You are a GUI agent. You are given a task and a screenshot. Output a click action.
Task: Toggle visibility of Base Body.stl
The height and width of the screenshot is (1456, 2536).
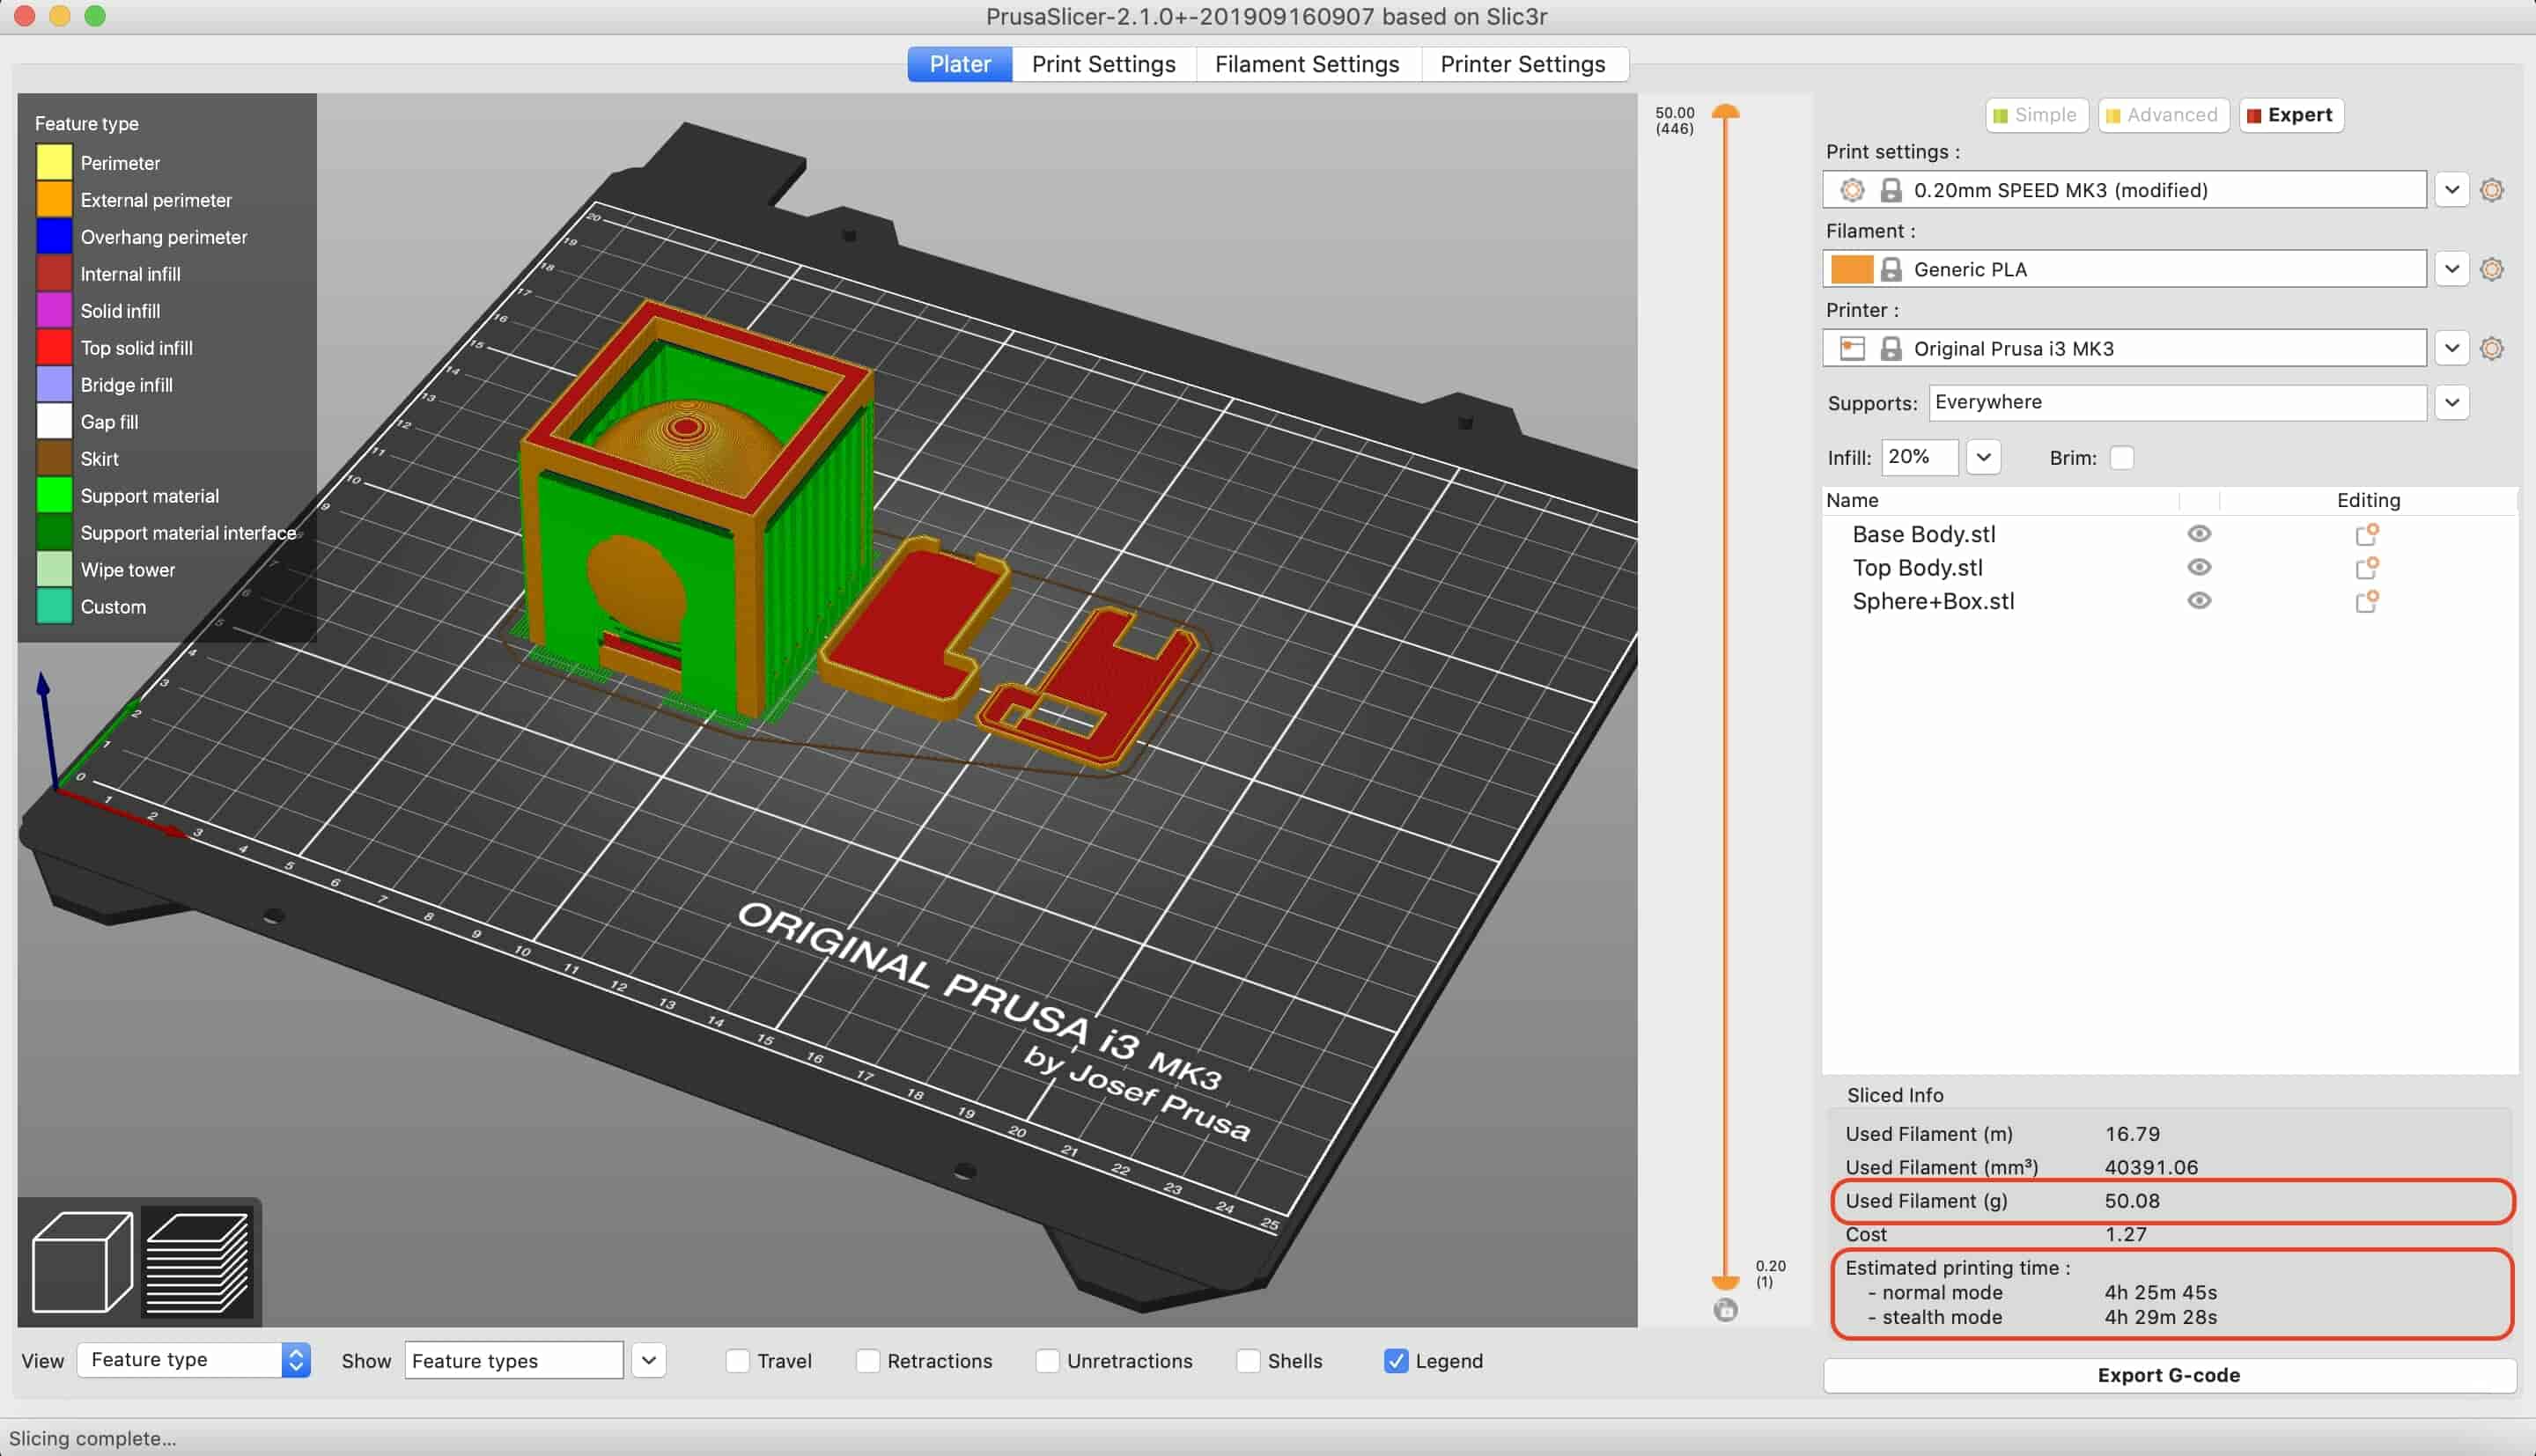point(2200,533)
